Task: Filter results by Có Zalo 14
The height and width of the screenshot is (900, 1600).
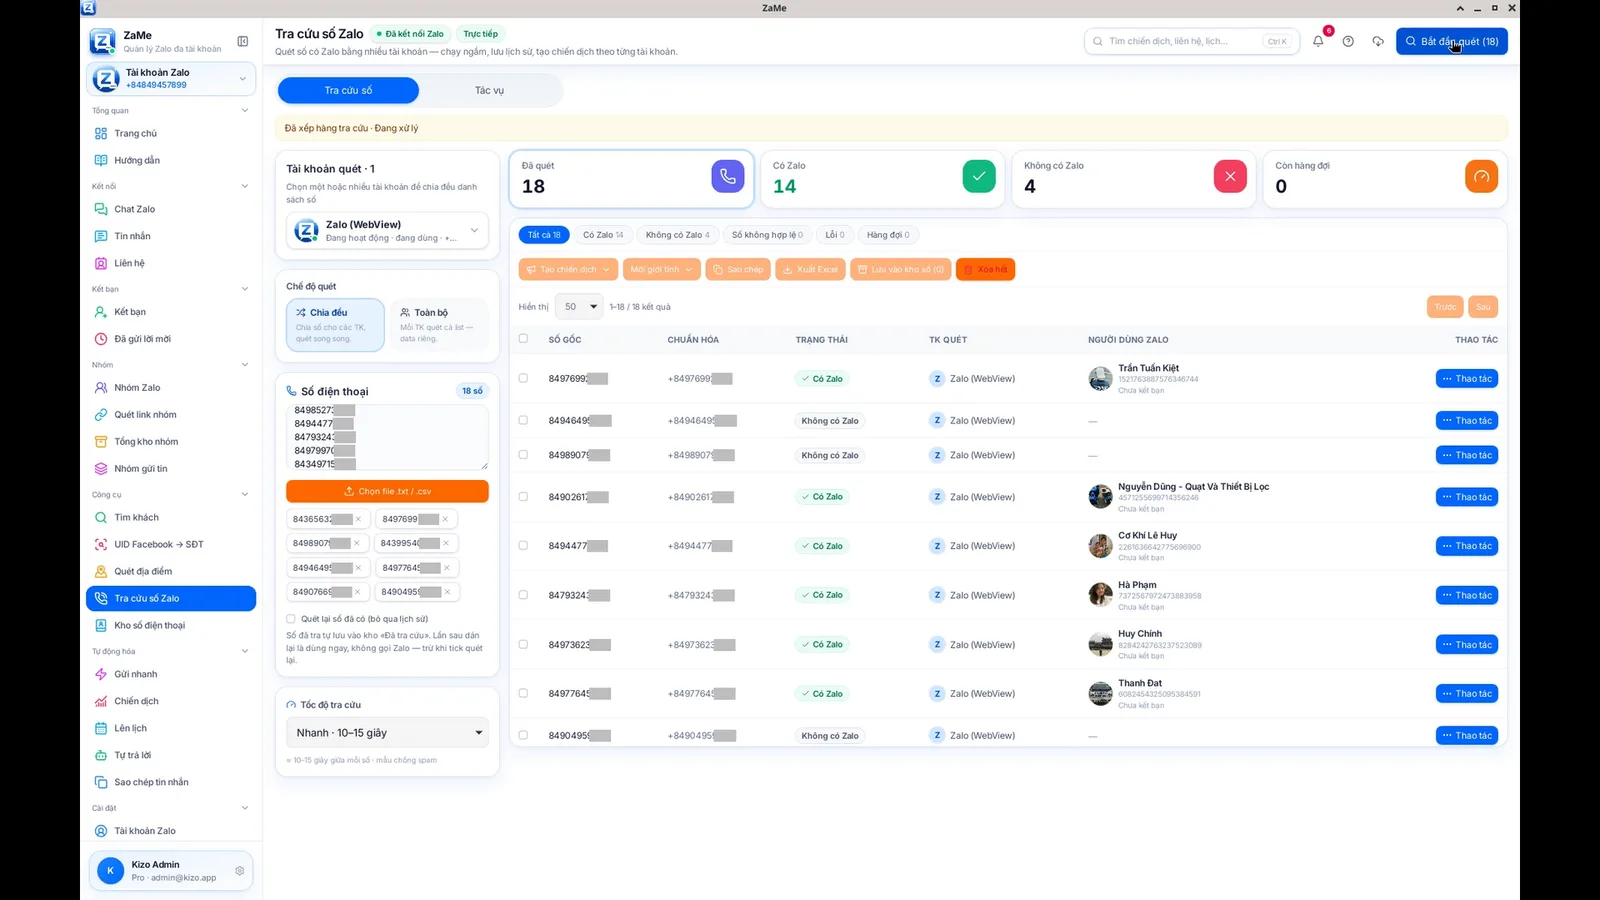Action: (603, 235)
